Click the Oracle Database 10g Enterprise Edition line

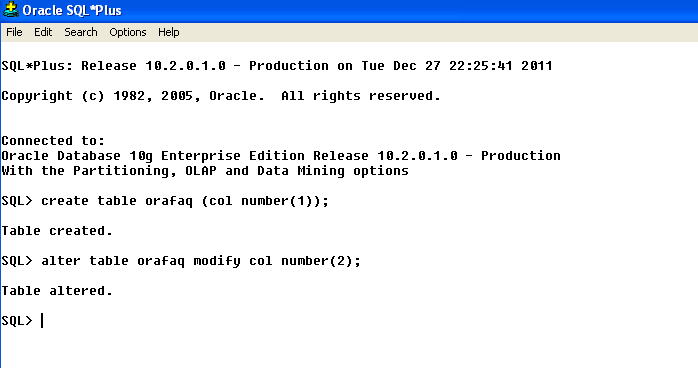(x=281, y=156)
